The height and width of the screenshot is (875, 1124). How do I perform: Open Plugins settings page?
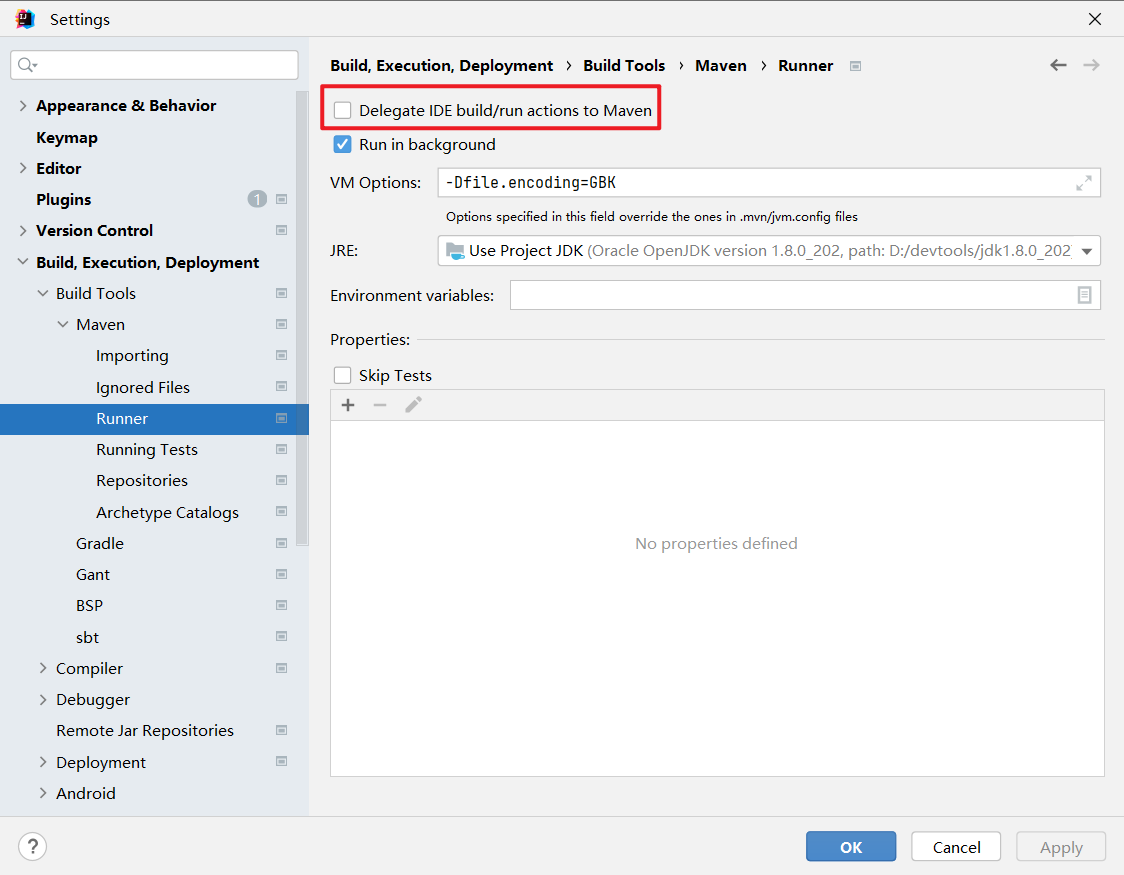pyautogui.click(x=64, y=200)
